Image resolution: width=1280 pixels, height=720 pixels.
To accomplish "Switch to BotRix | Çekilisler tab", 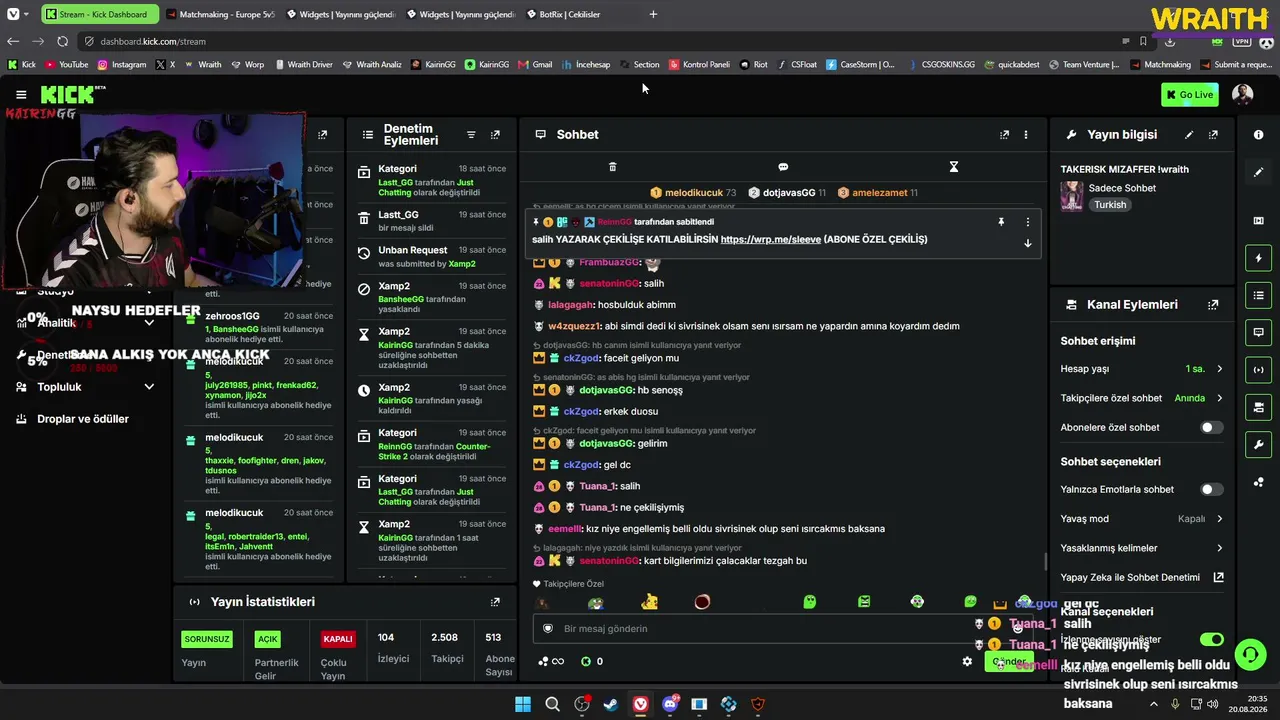I will [578, 14].
